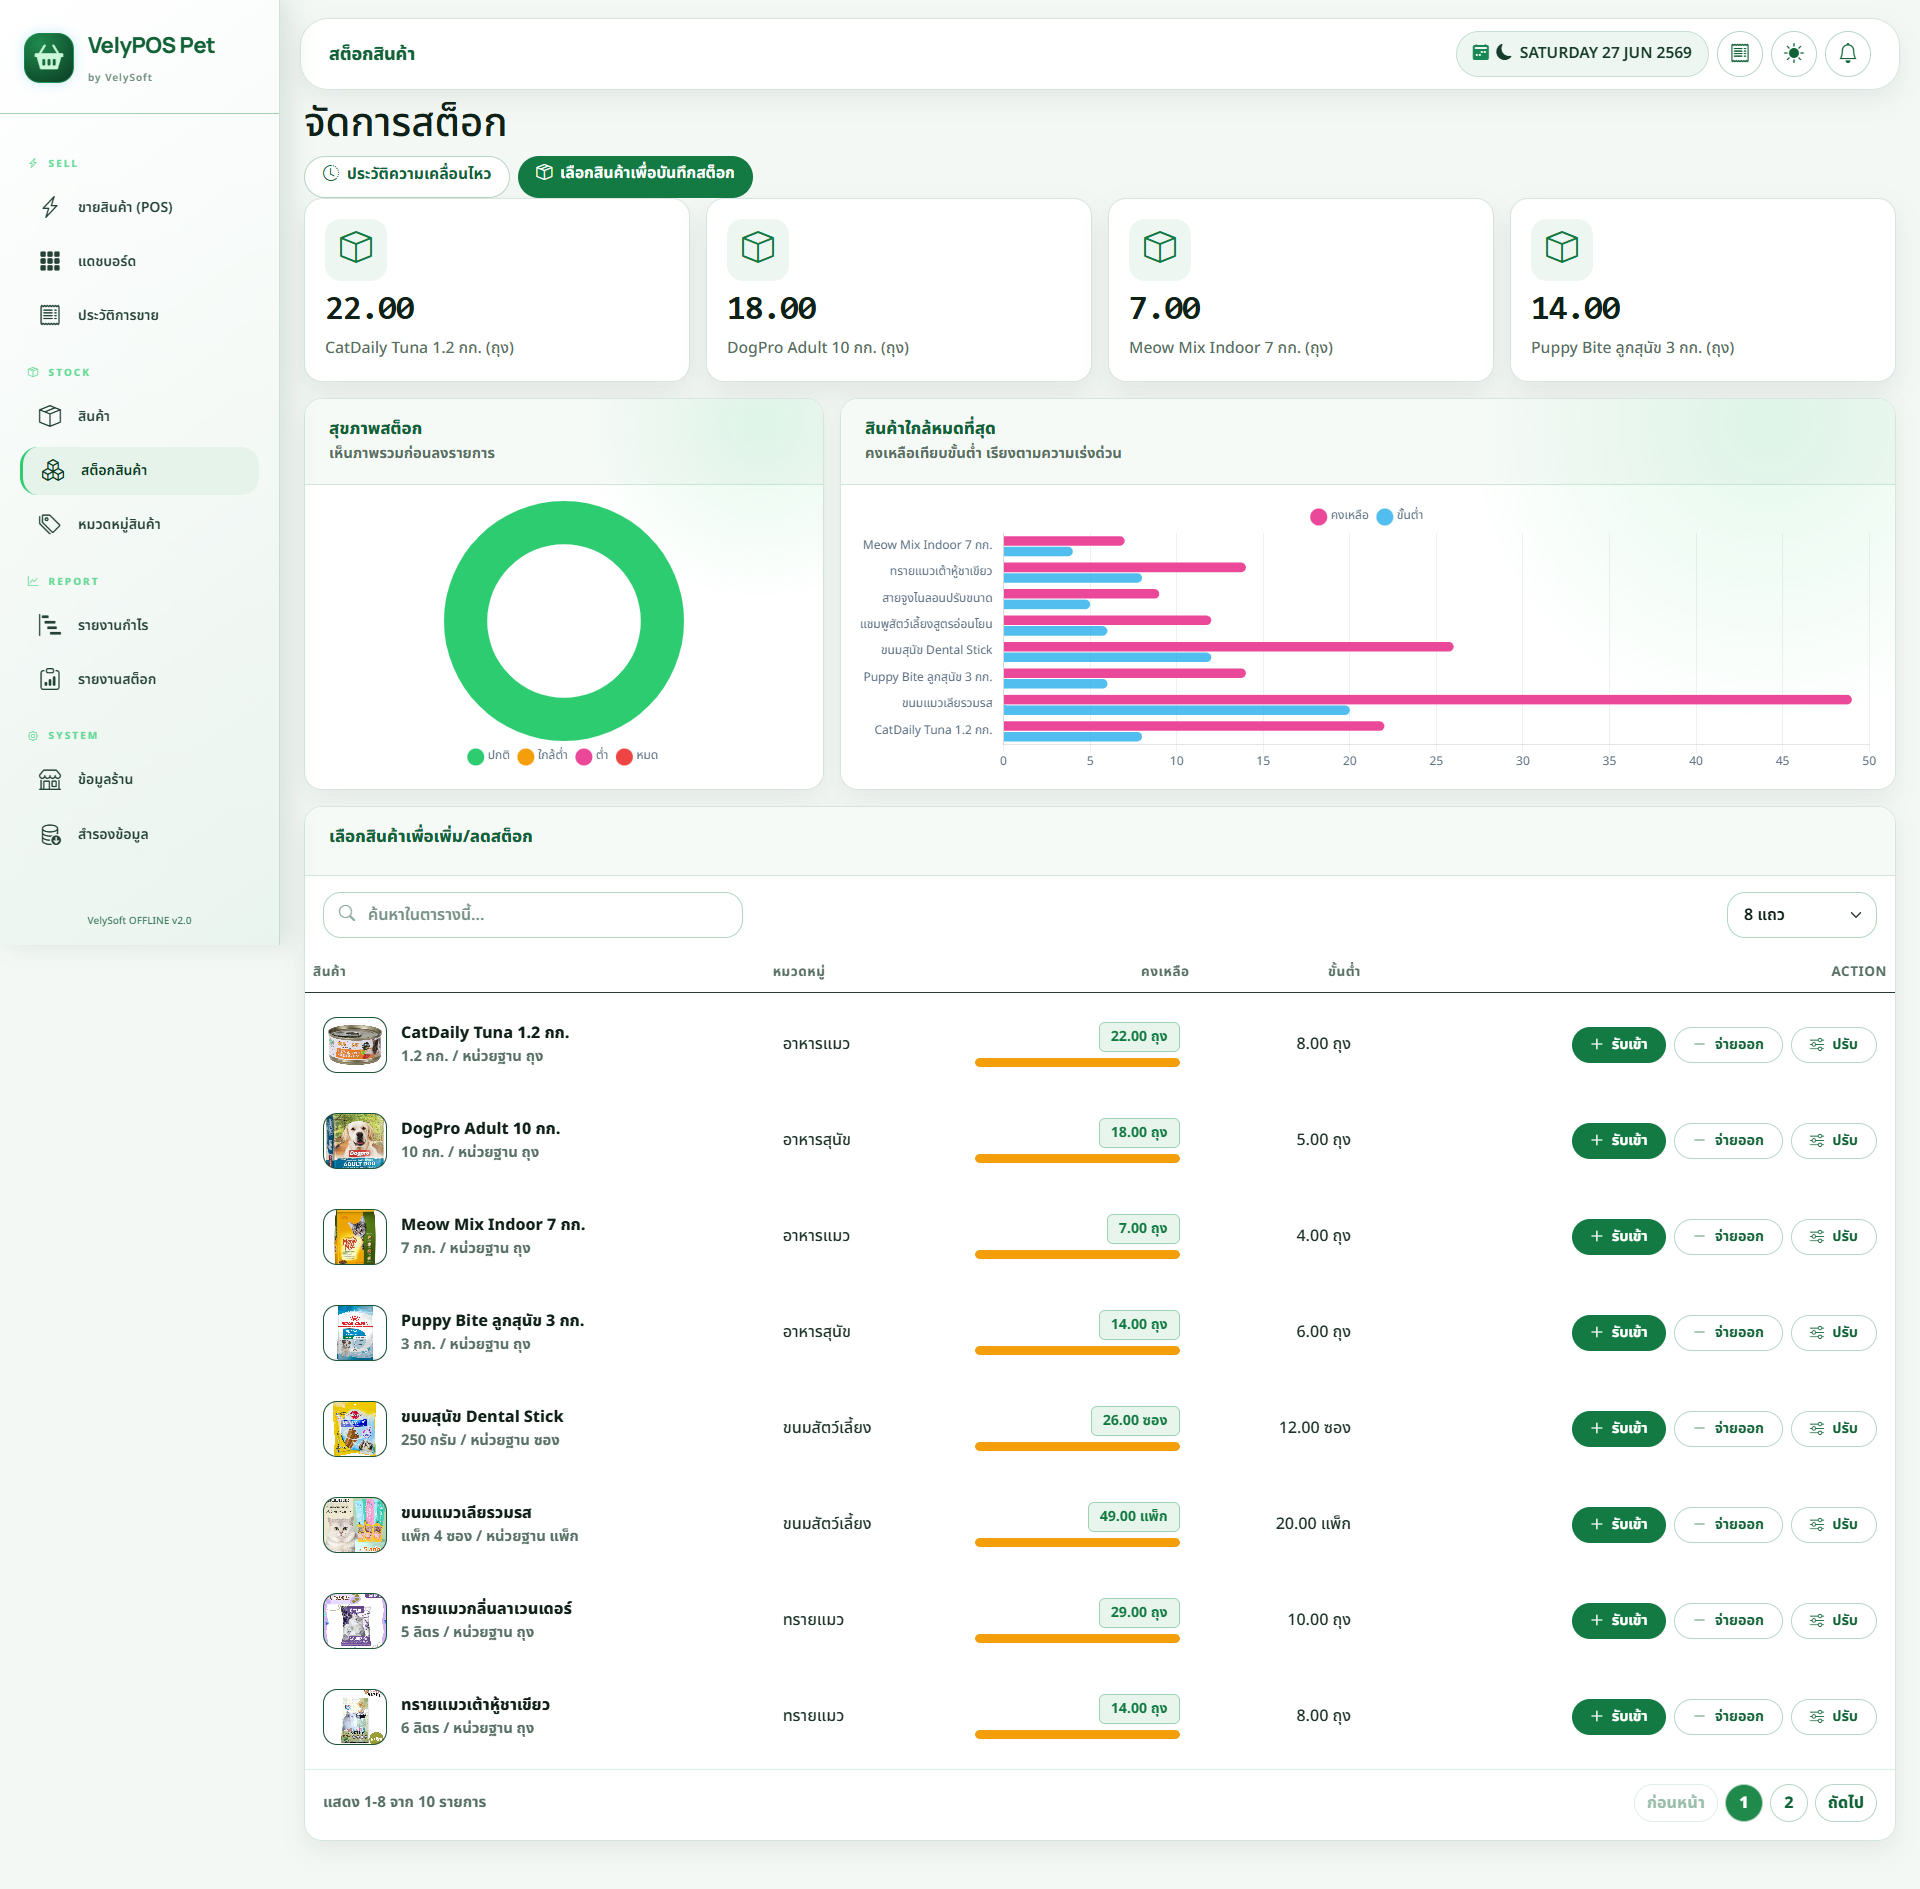Select เลือกสินค้าเพื่อบันทึกสต็อก tab
The height and width of the screenshot is (1889, 1920).
pyautogui.click(x=635, y=173)
